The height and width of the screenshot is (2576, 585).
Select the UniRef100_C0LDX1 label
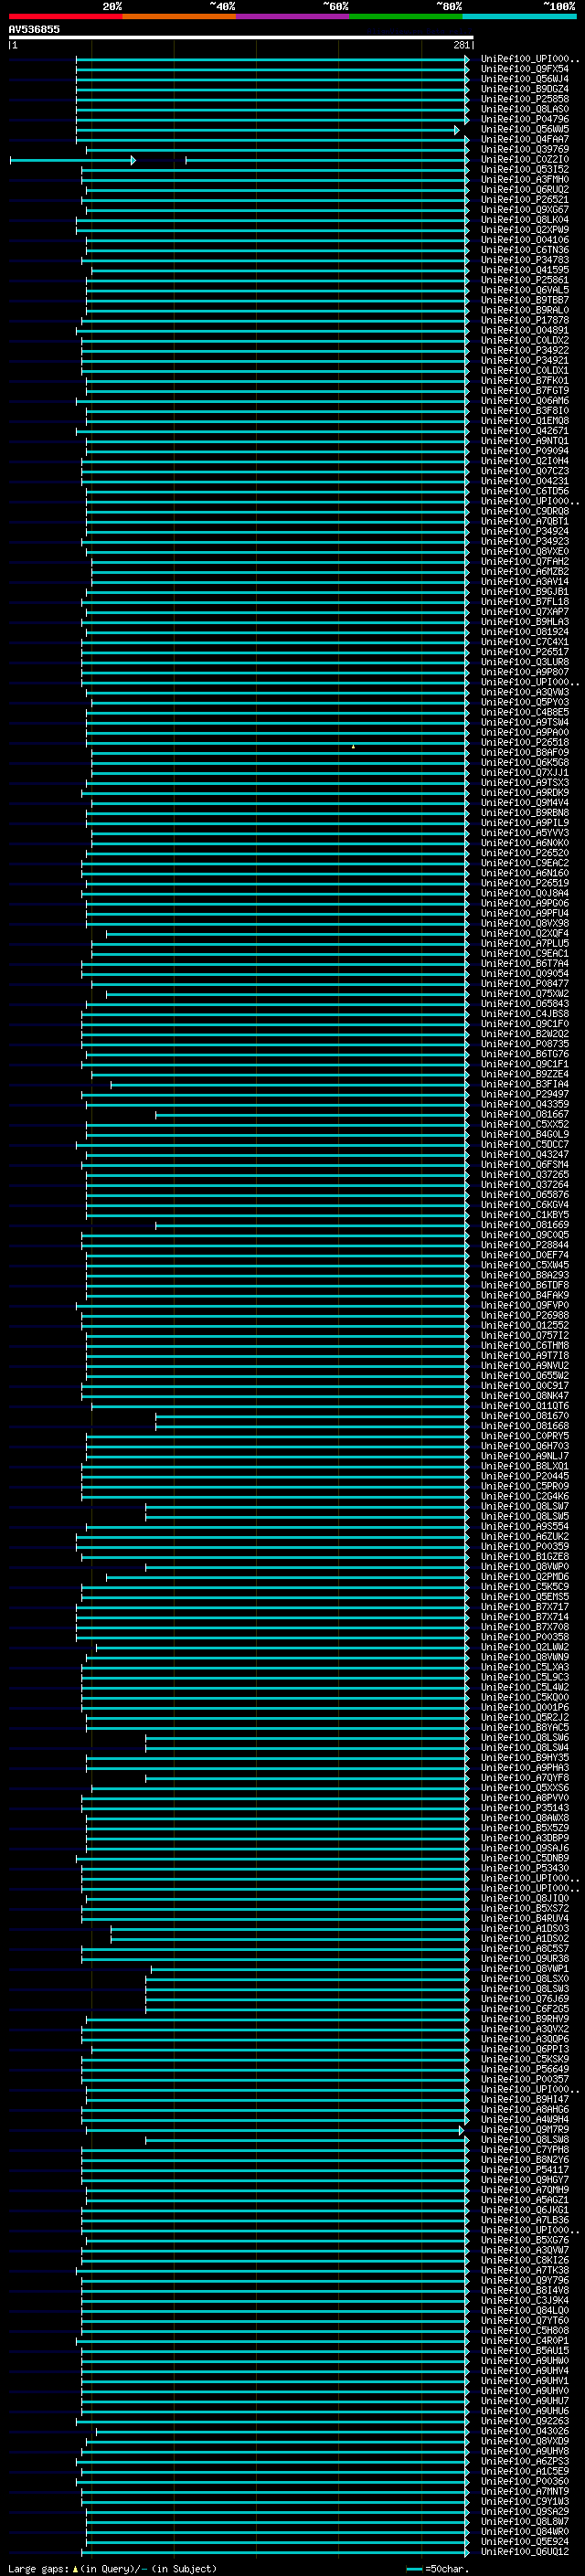point(525,371)
